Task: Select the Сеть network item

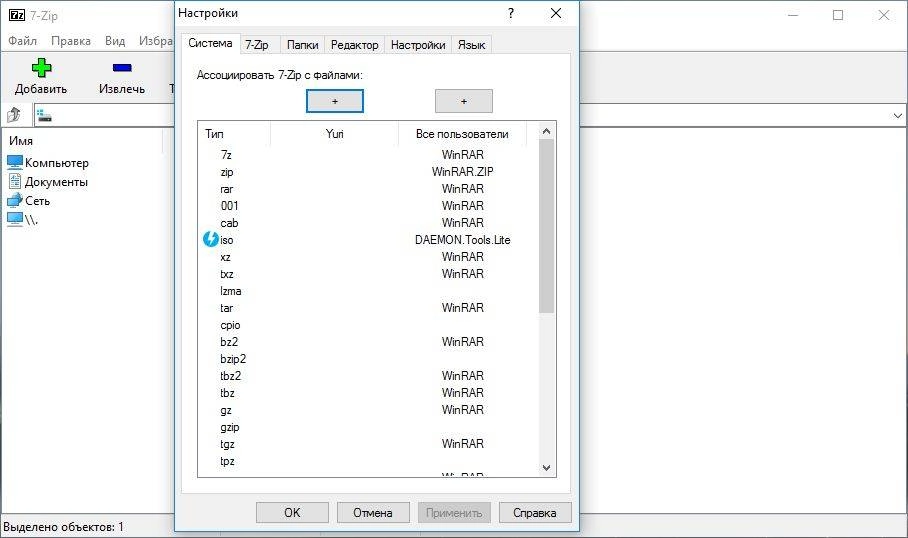Action: point(29,201)
